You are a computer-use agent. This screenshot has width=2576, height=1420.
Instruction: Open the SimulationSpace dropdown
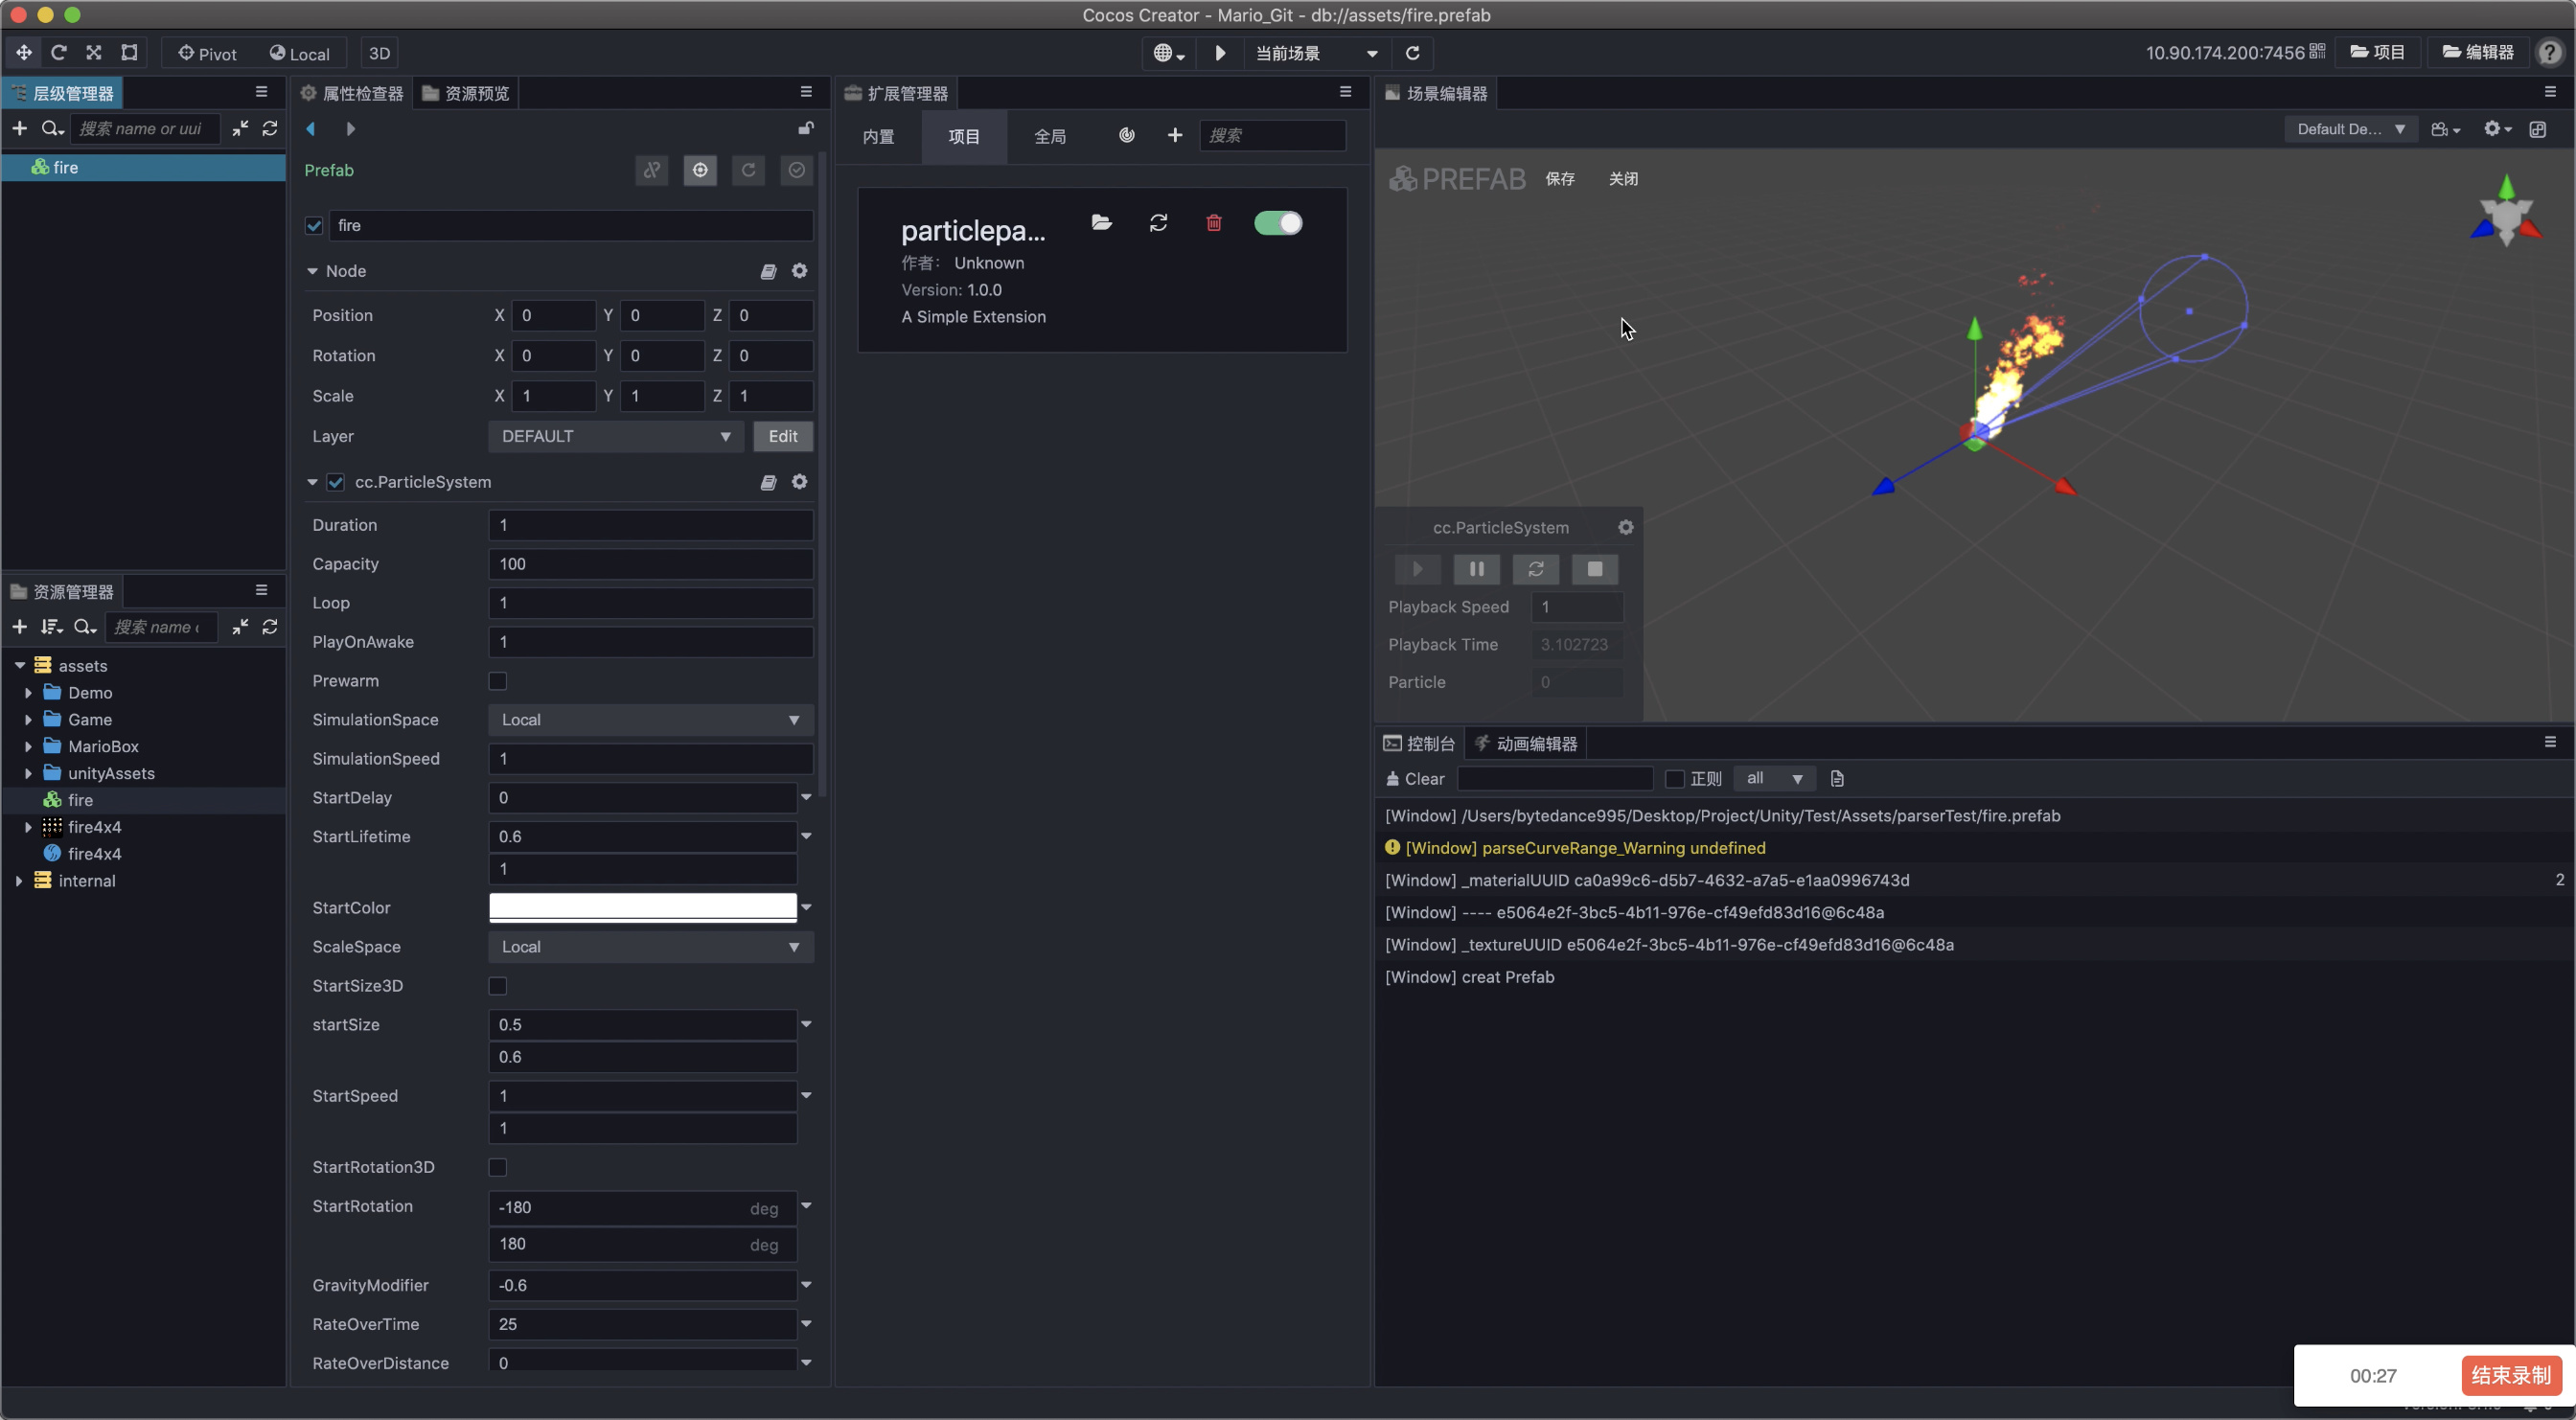pos(650,720)
